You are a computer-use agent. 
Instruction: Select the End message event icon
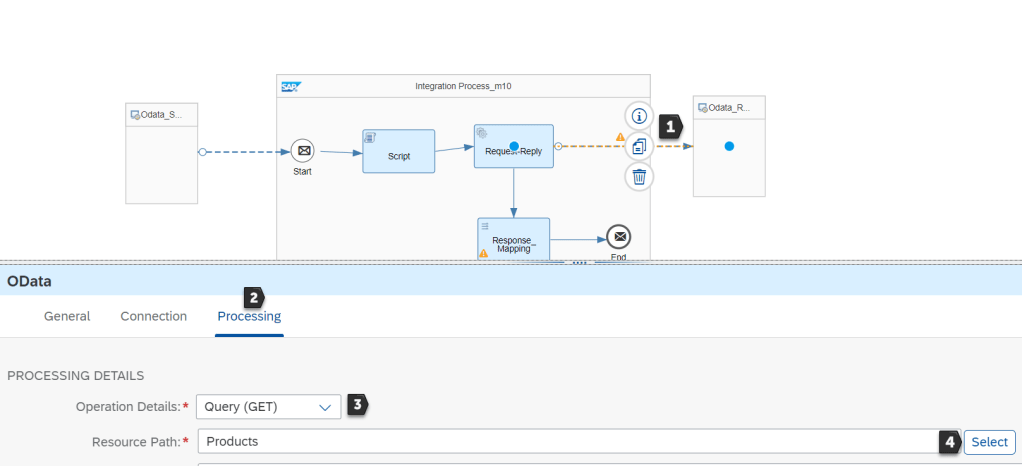(x=619, y=237)
